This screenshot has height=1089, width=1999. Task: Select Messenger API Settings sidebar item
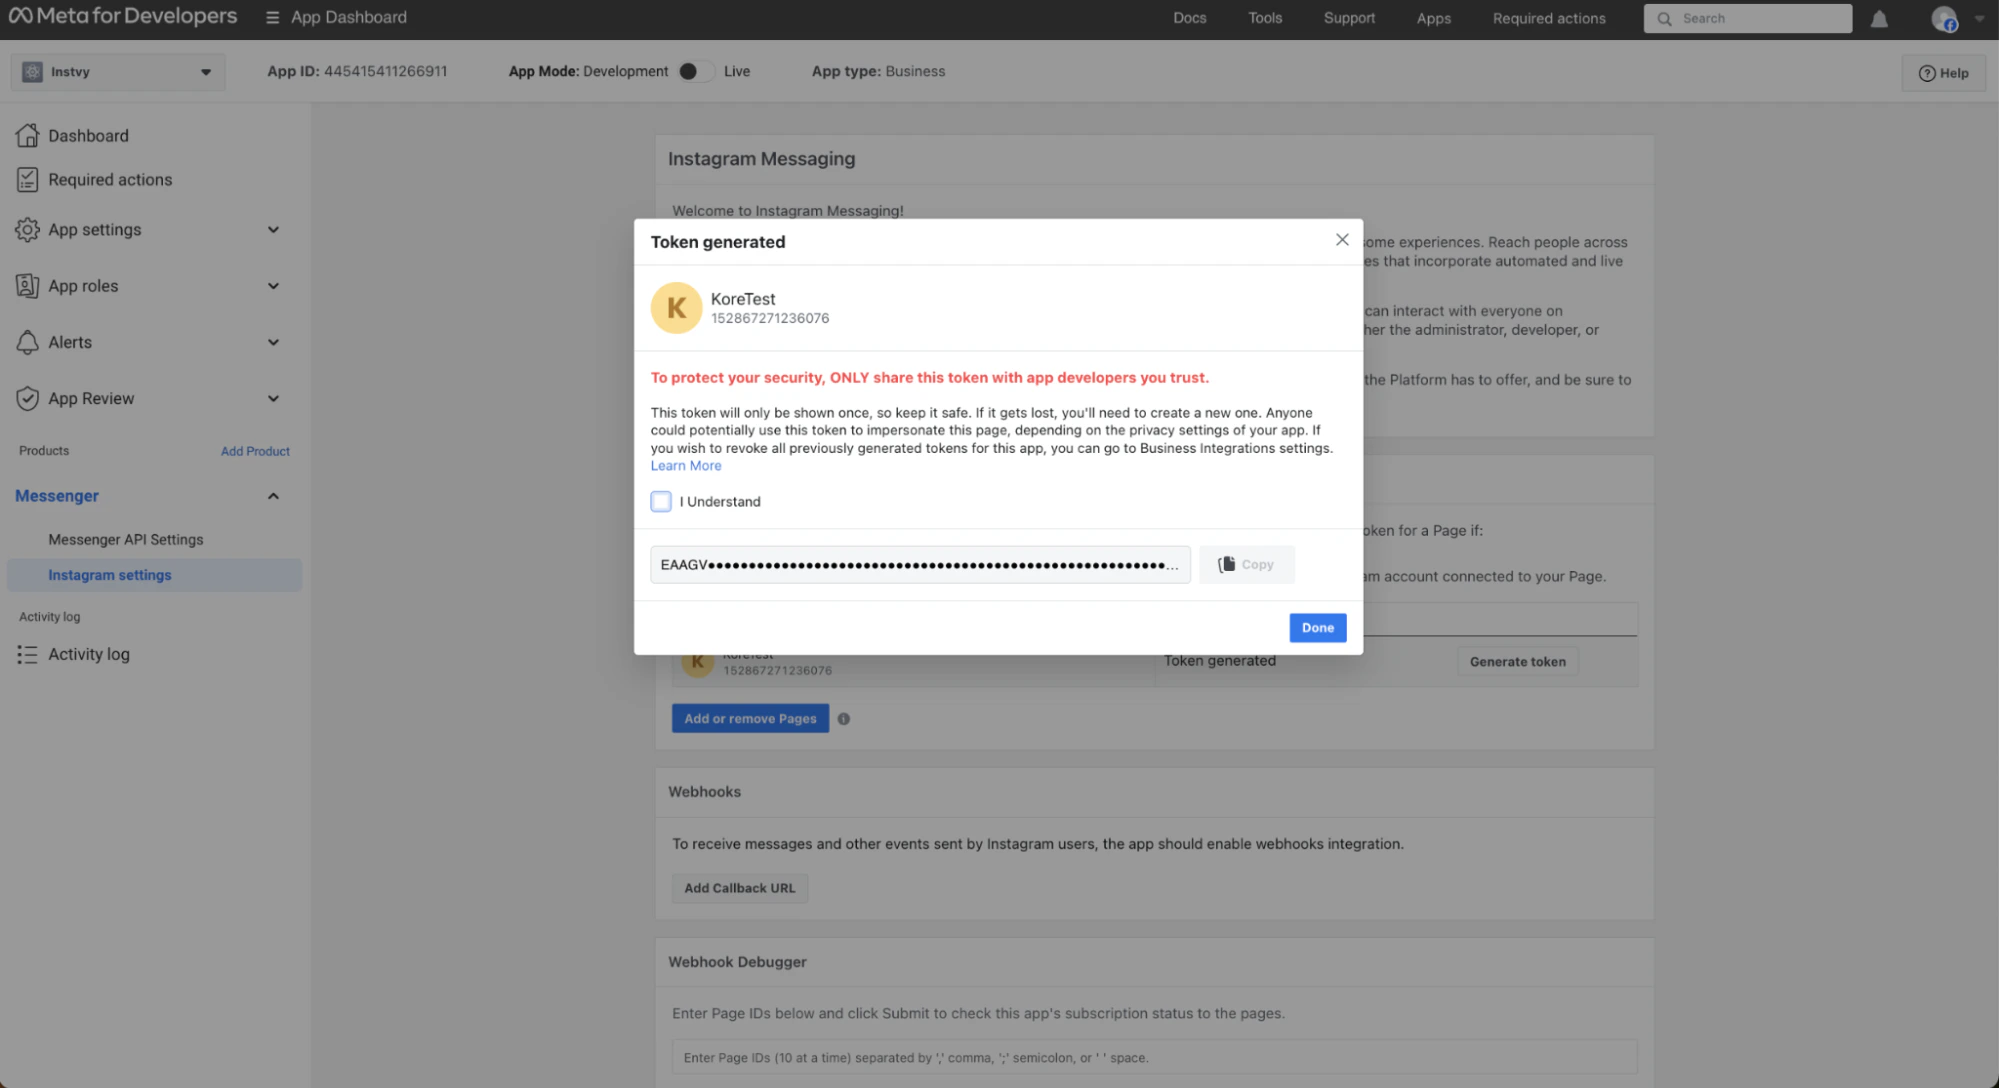[126, 539]
